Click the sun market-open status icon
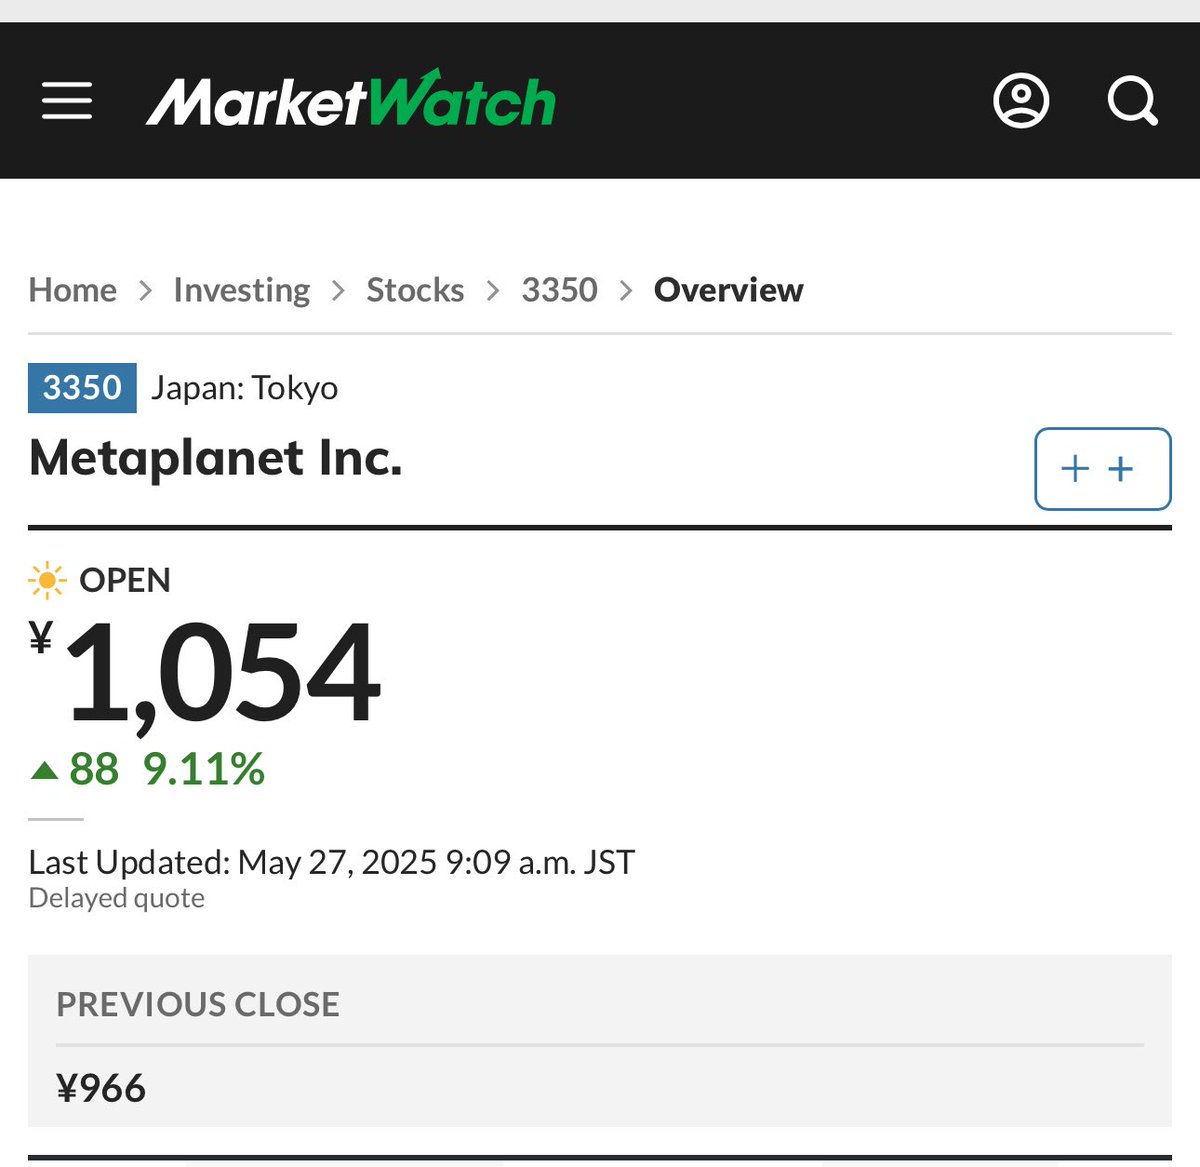The height and width of the screenshot is (1167, 1200). pyautogui.click(x=47, y=580)
